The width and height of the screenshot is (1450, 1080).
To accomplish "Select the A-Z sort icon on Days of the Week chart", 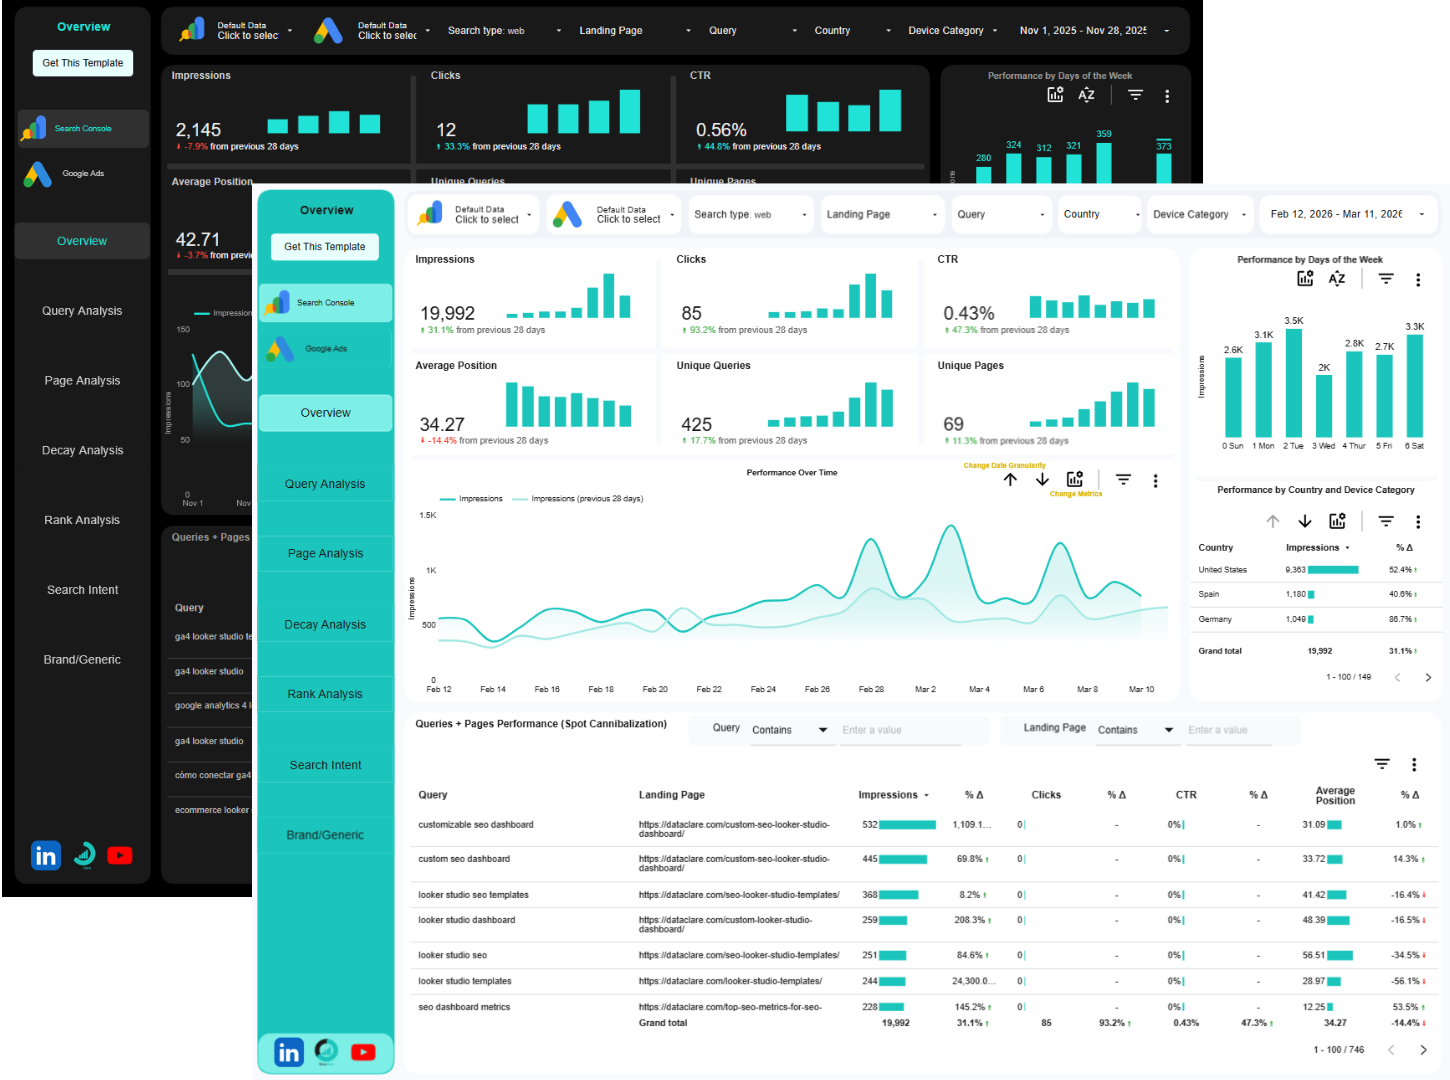I will pyautogui.click(x=1337, y=279).
